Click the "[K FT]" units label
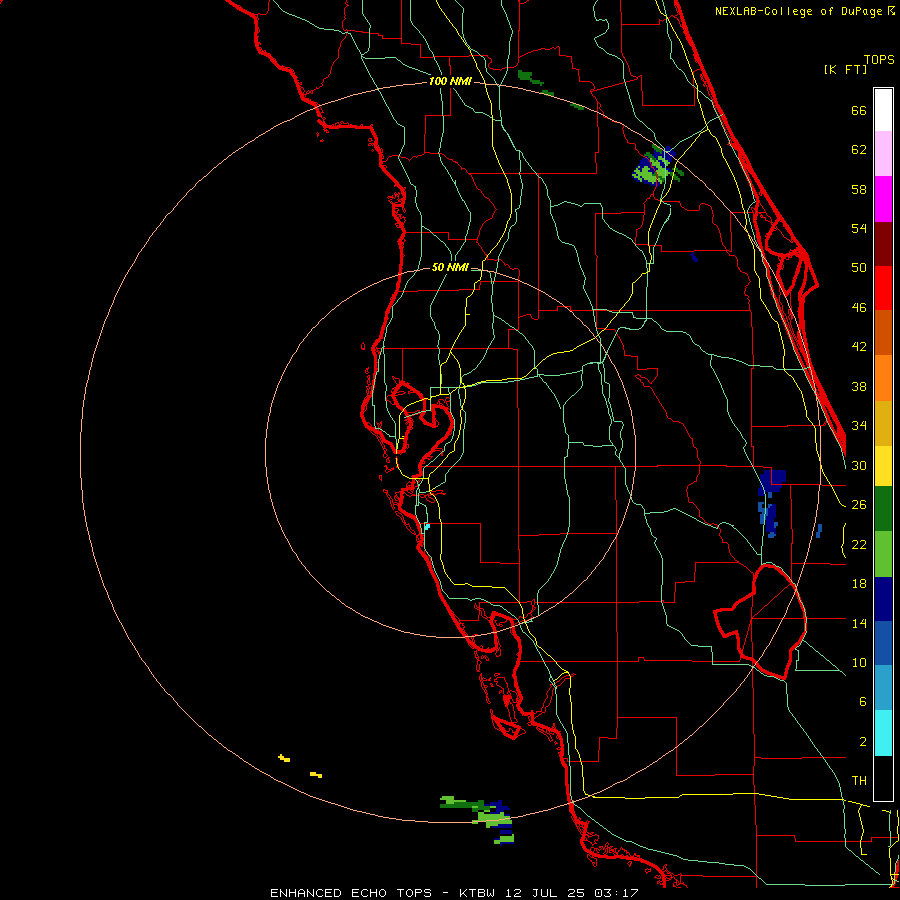 (x=845, y=70)
